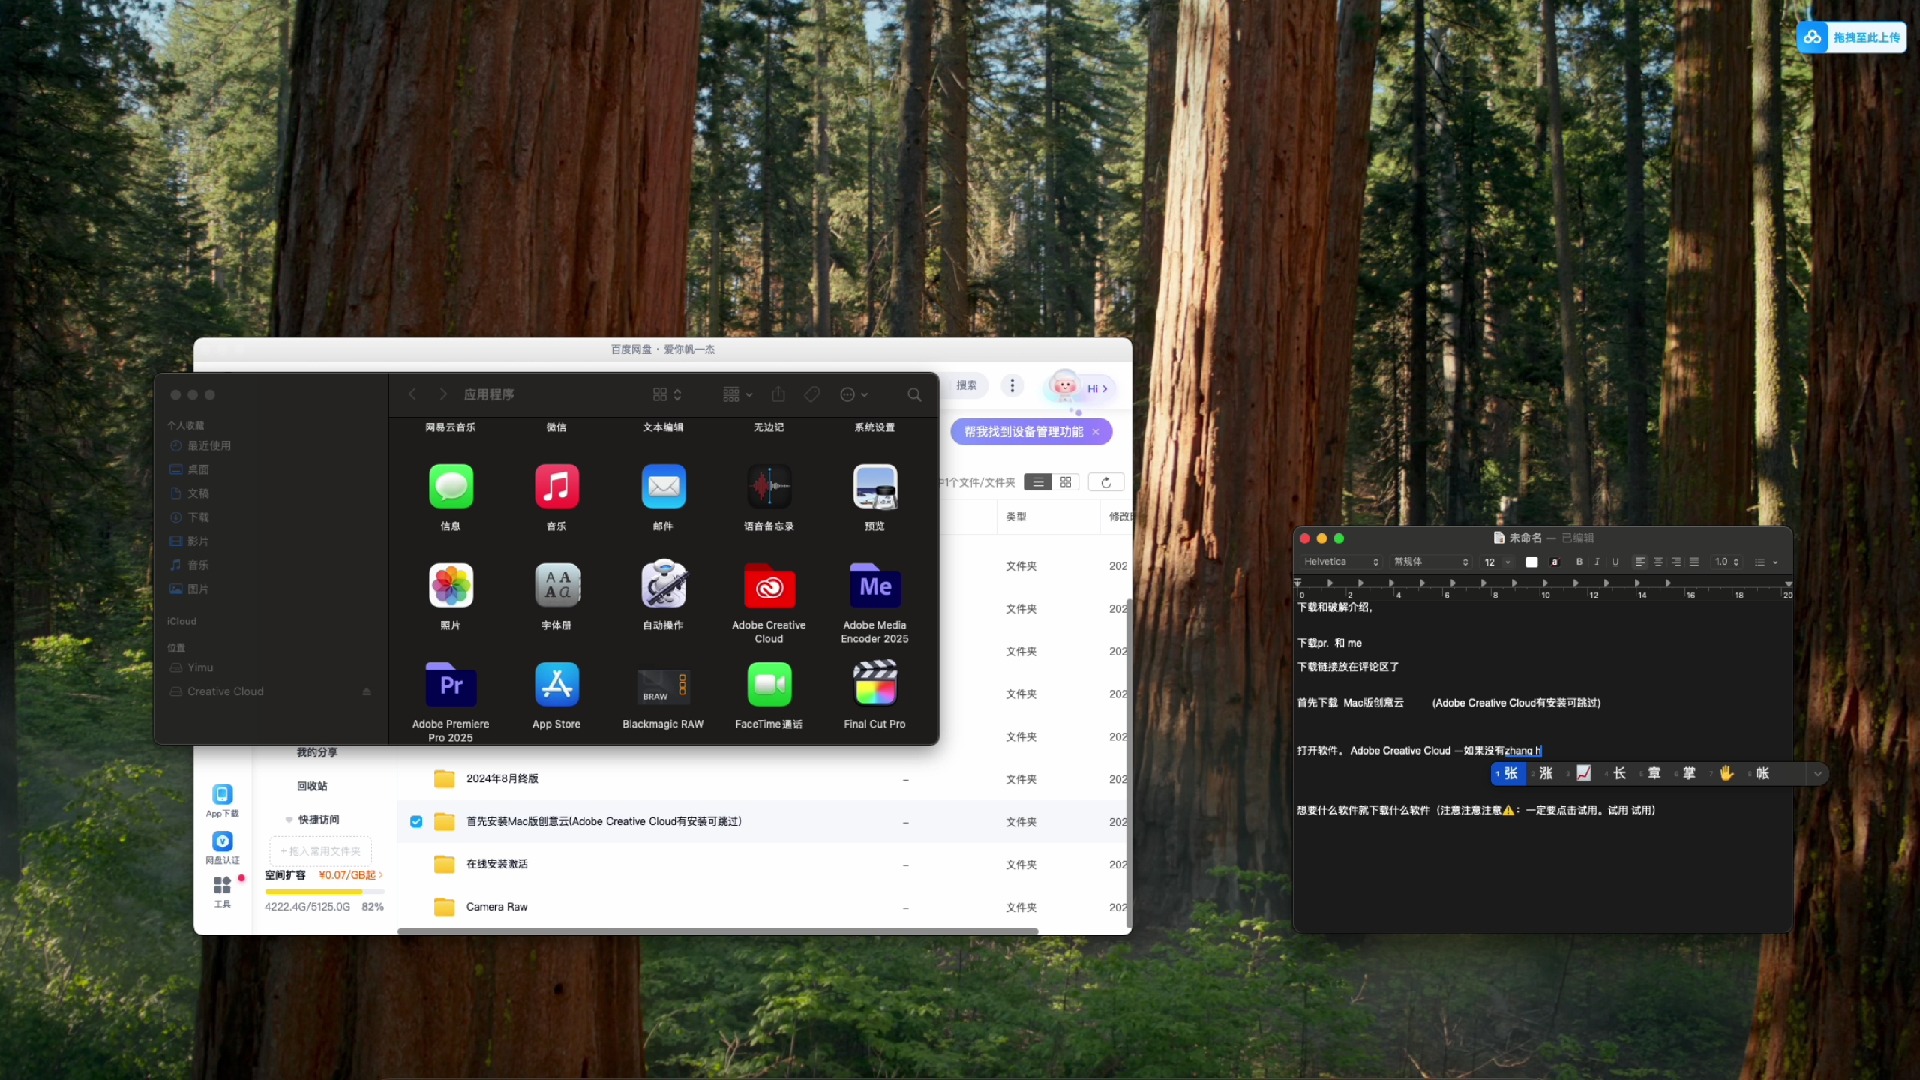Click the Finder search magnifier icon
This screenshot has height=1080, width=1920.
(914, 395)
